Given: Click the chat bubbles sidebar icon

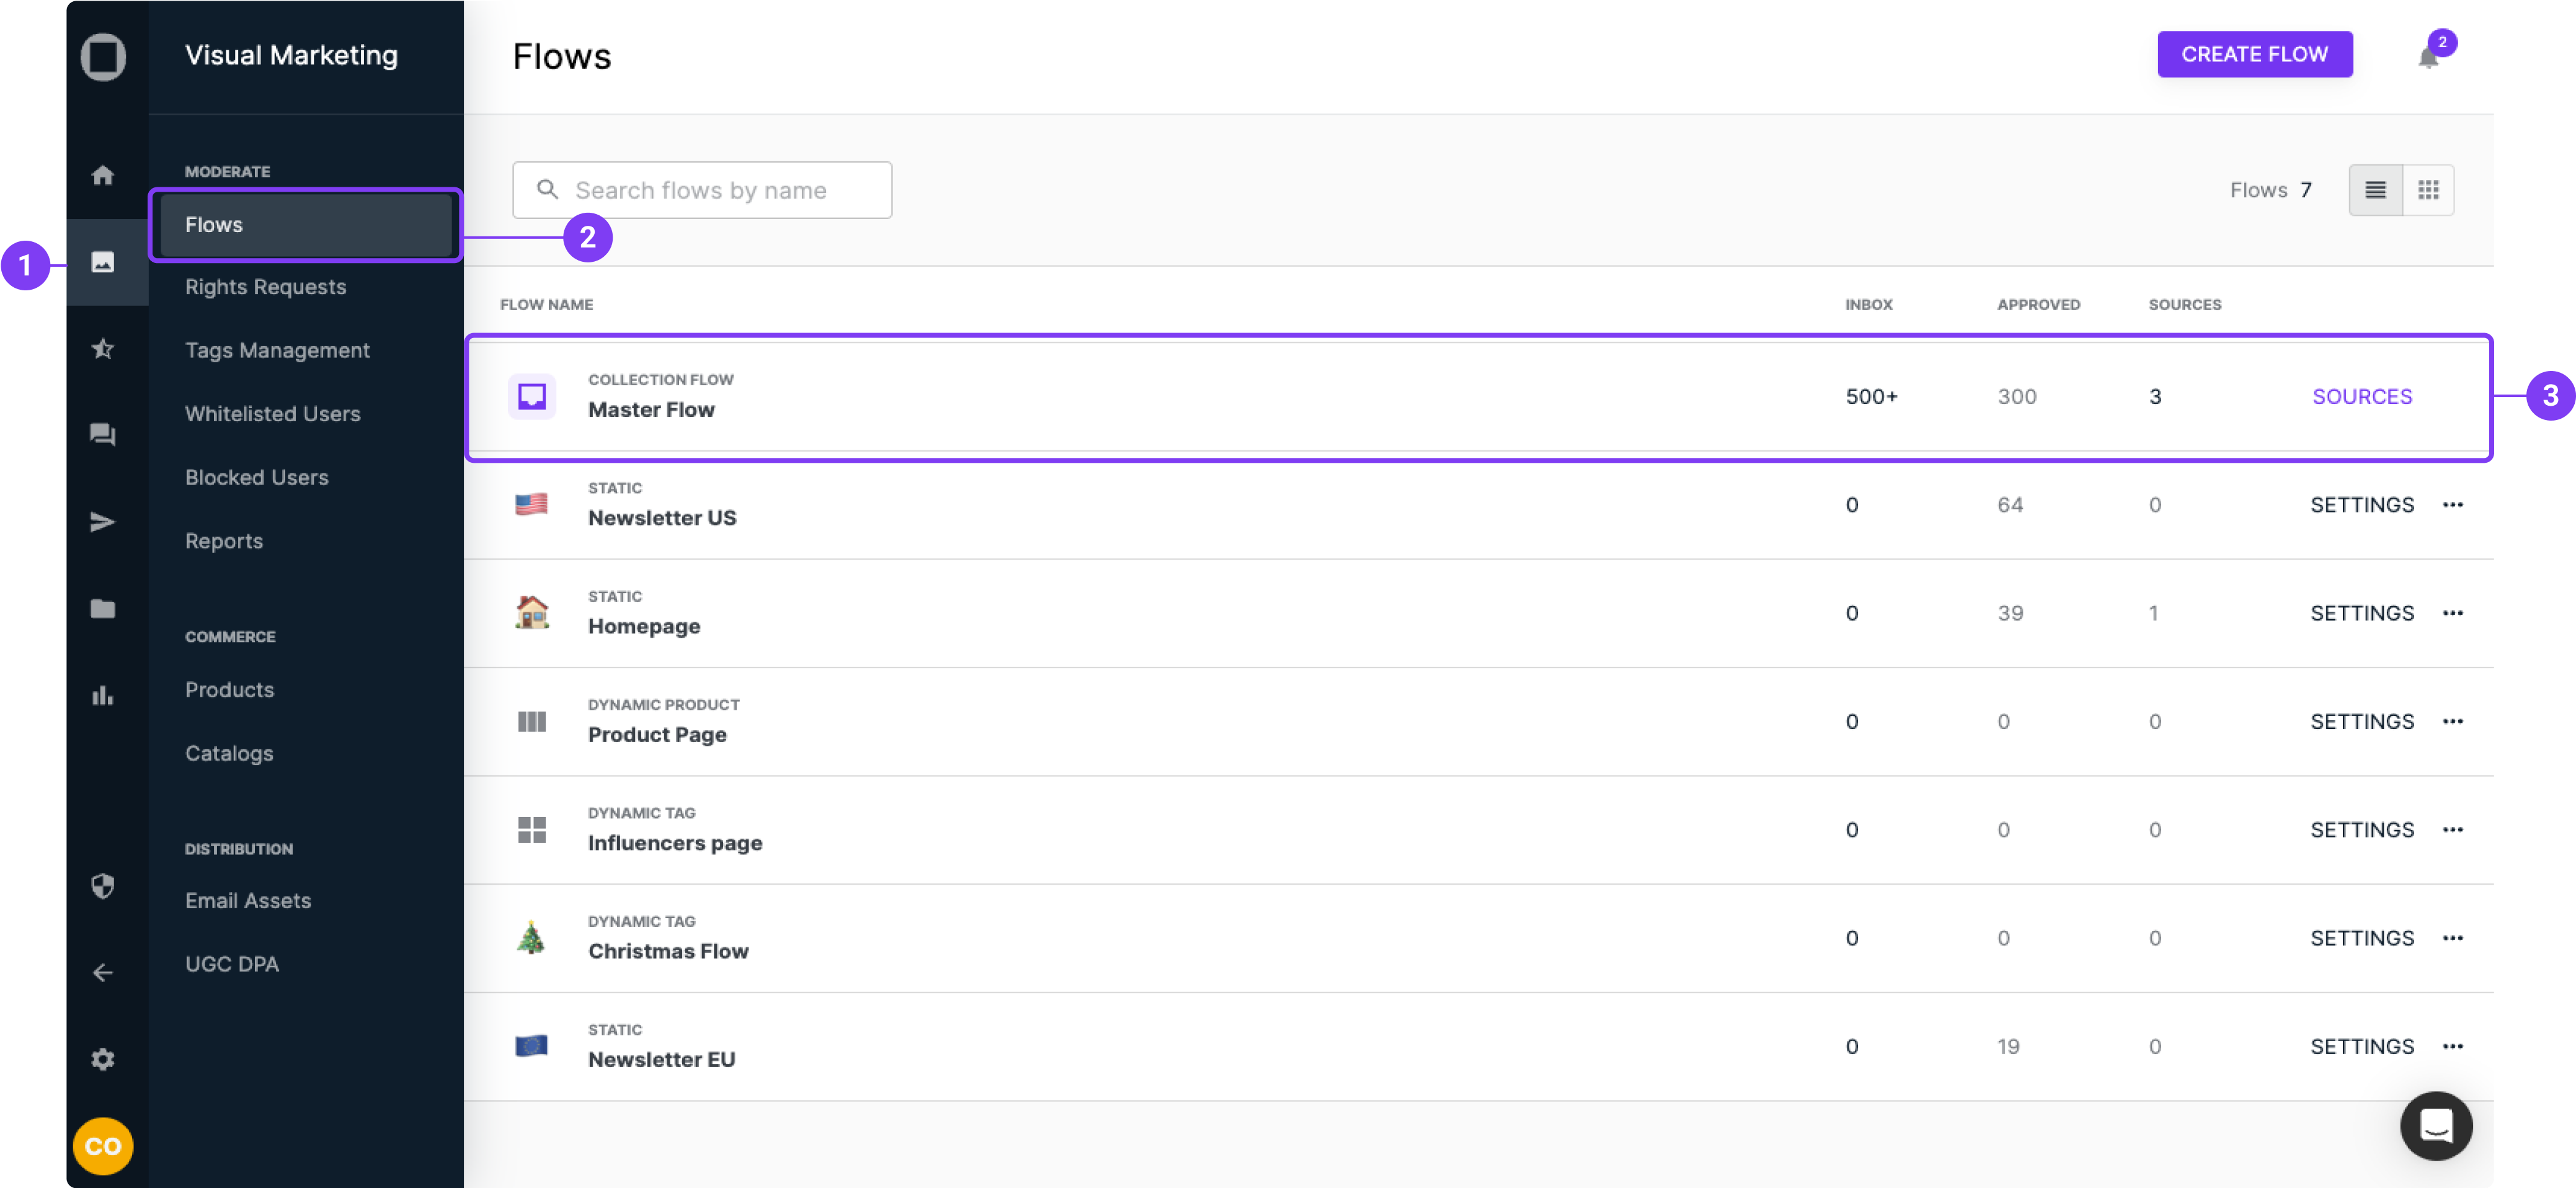Looking at the screenshot, I should (x=102, y=434).
